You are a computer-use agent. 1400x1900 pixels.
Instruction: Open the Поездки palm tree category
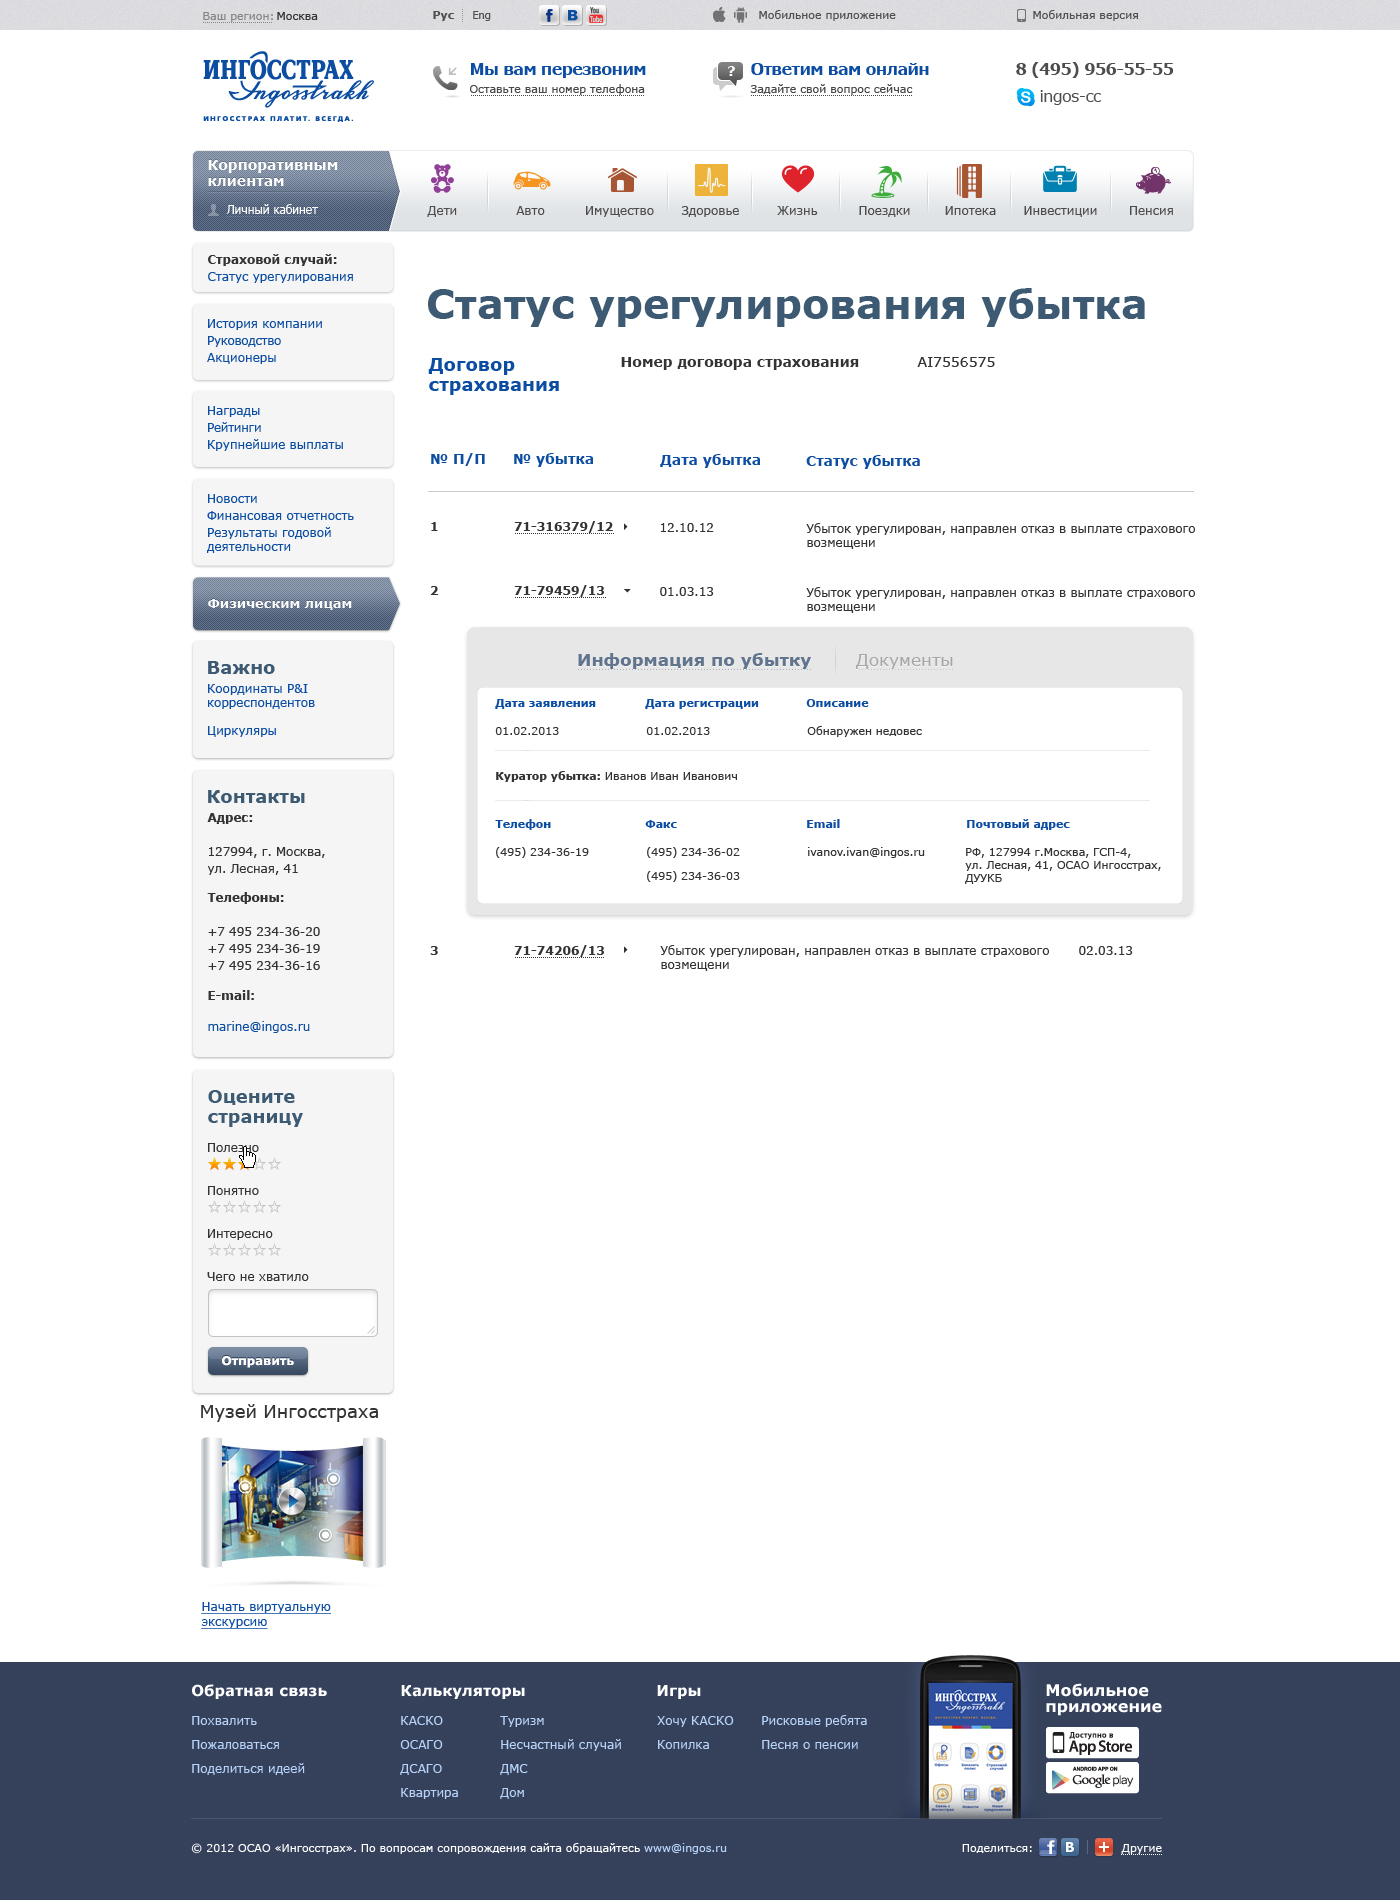[x=884, y=190]
